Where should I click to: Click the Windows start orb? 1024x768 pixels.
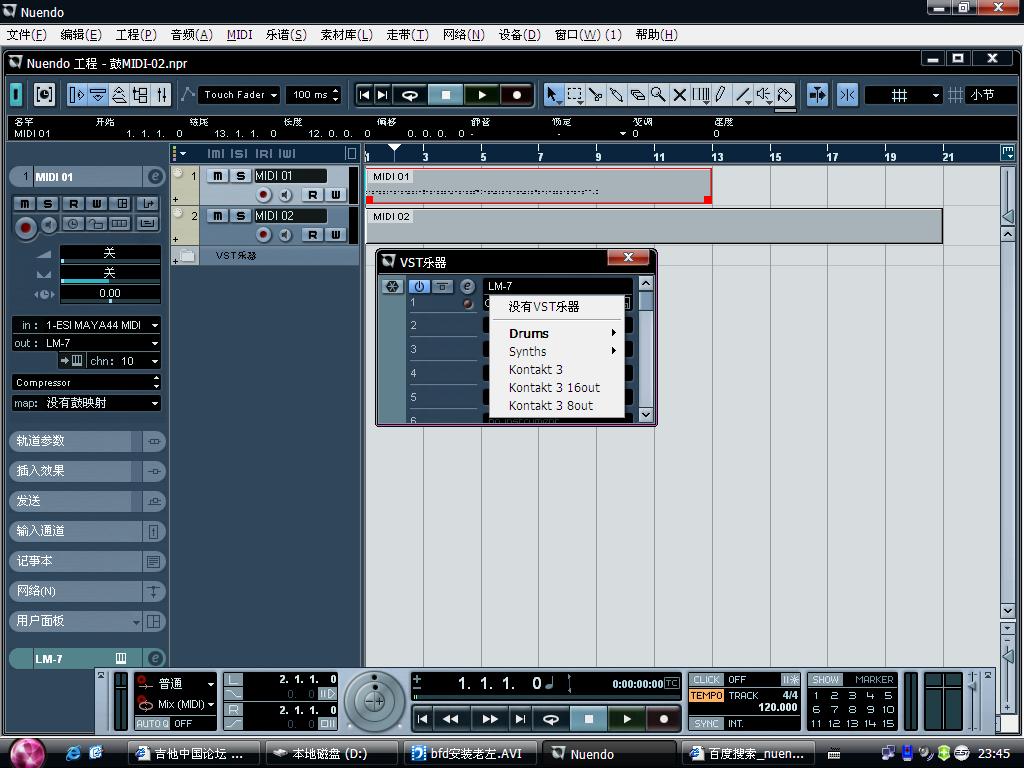[27, 753]
